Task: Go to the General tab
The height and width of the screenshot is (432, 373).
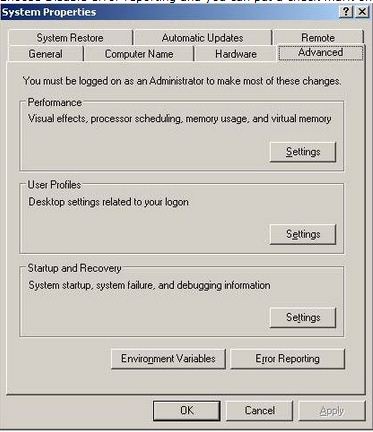Action: coord(45,54)
